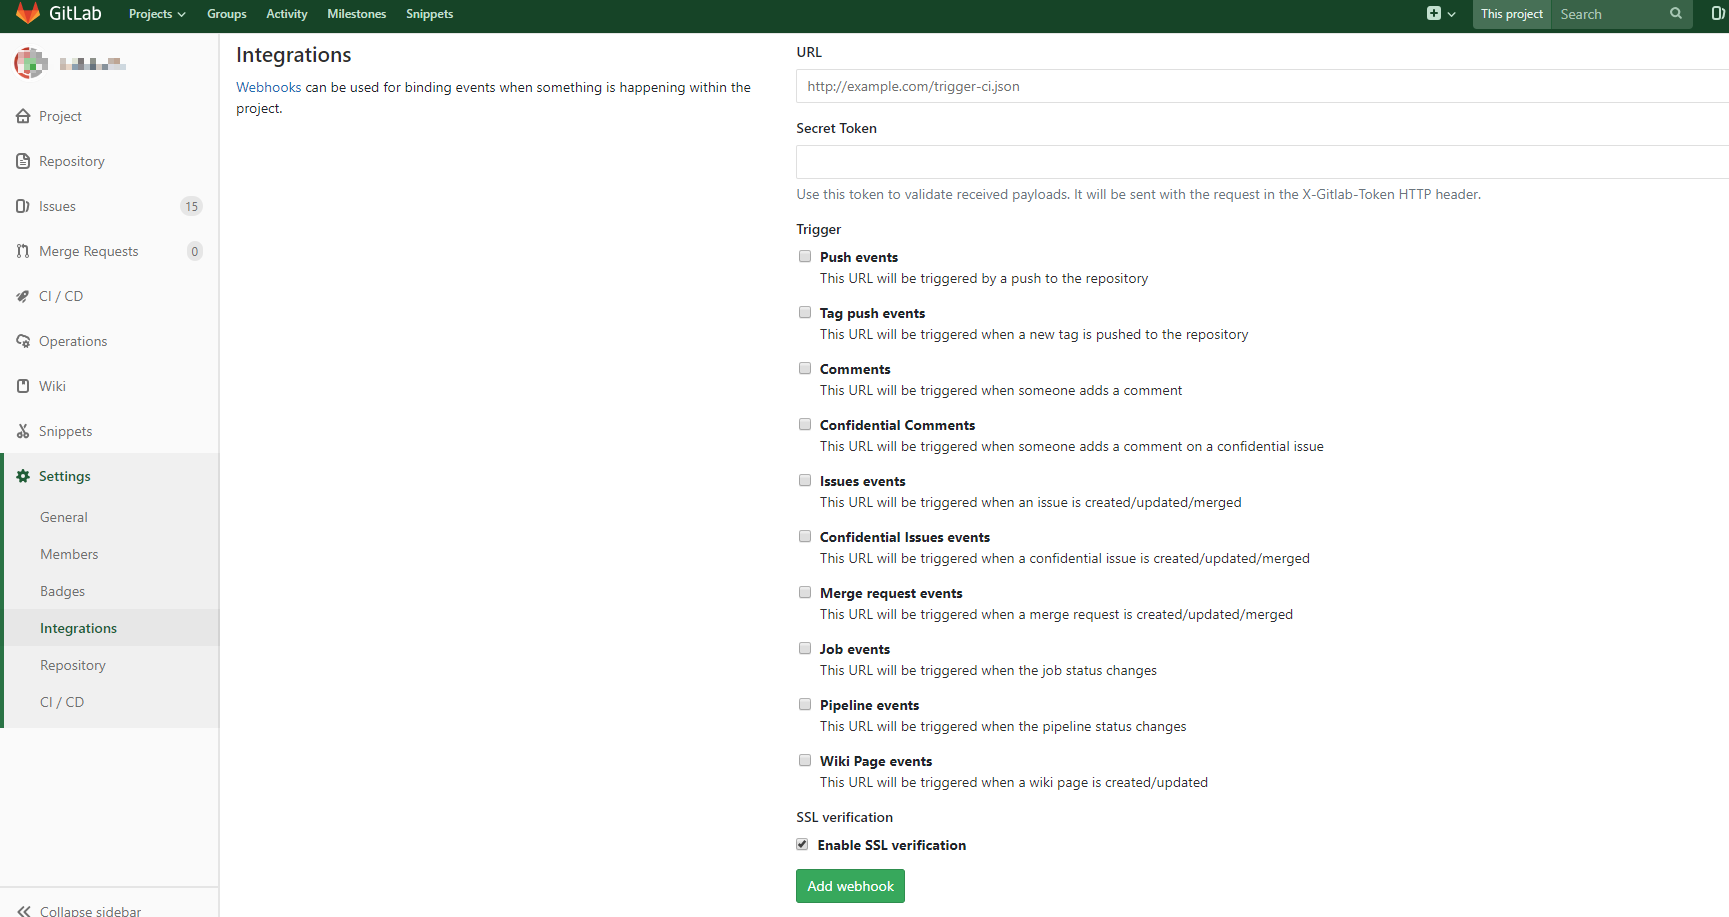Disable the Enable SSL verification checkbox
This screenshot has height=917, width=1729.
click(x=802, y=845)
